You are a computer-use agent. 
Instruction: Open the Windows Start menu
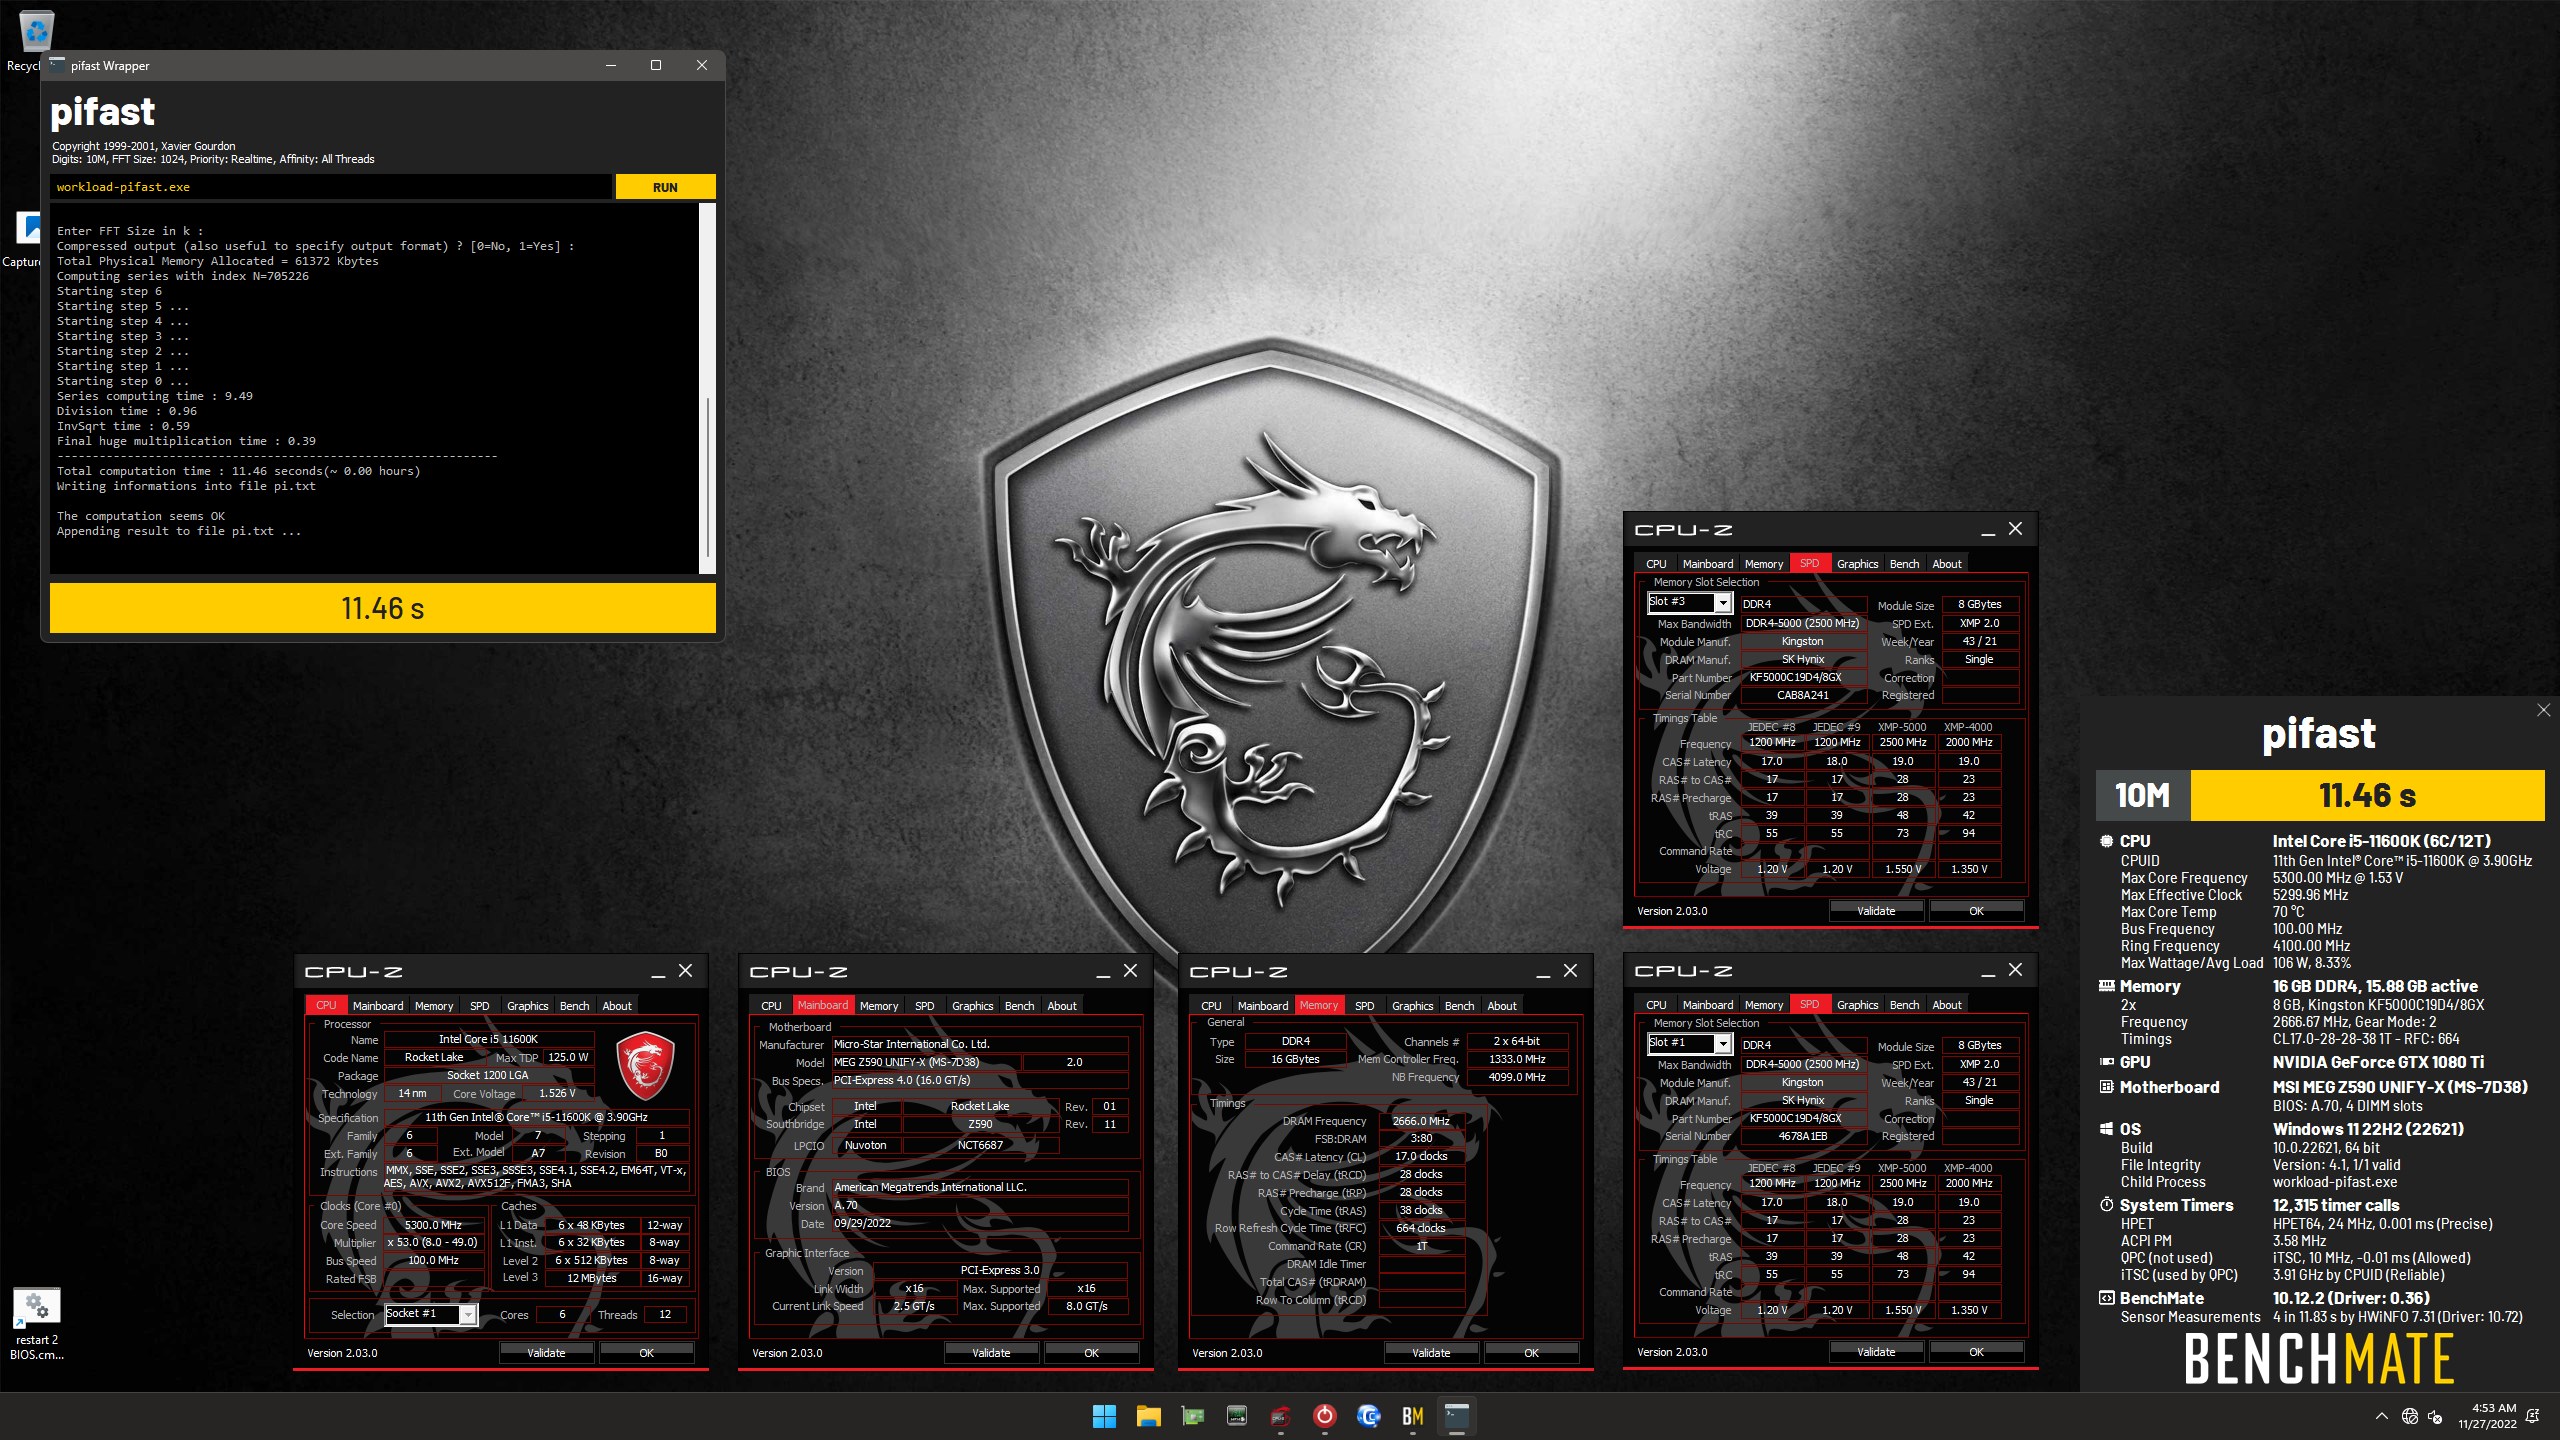point(1104,1416)
